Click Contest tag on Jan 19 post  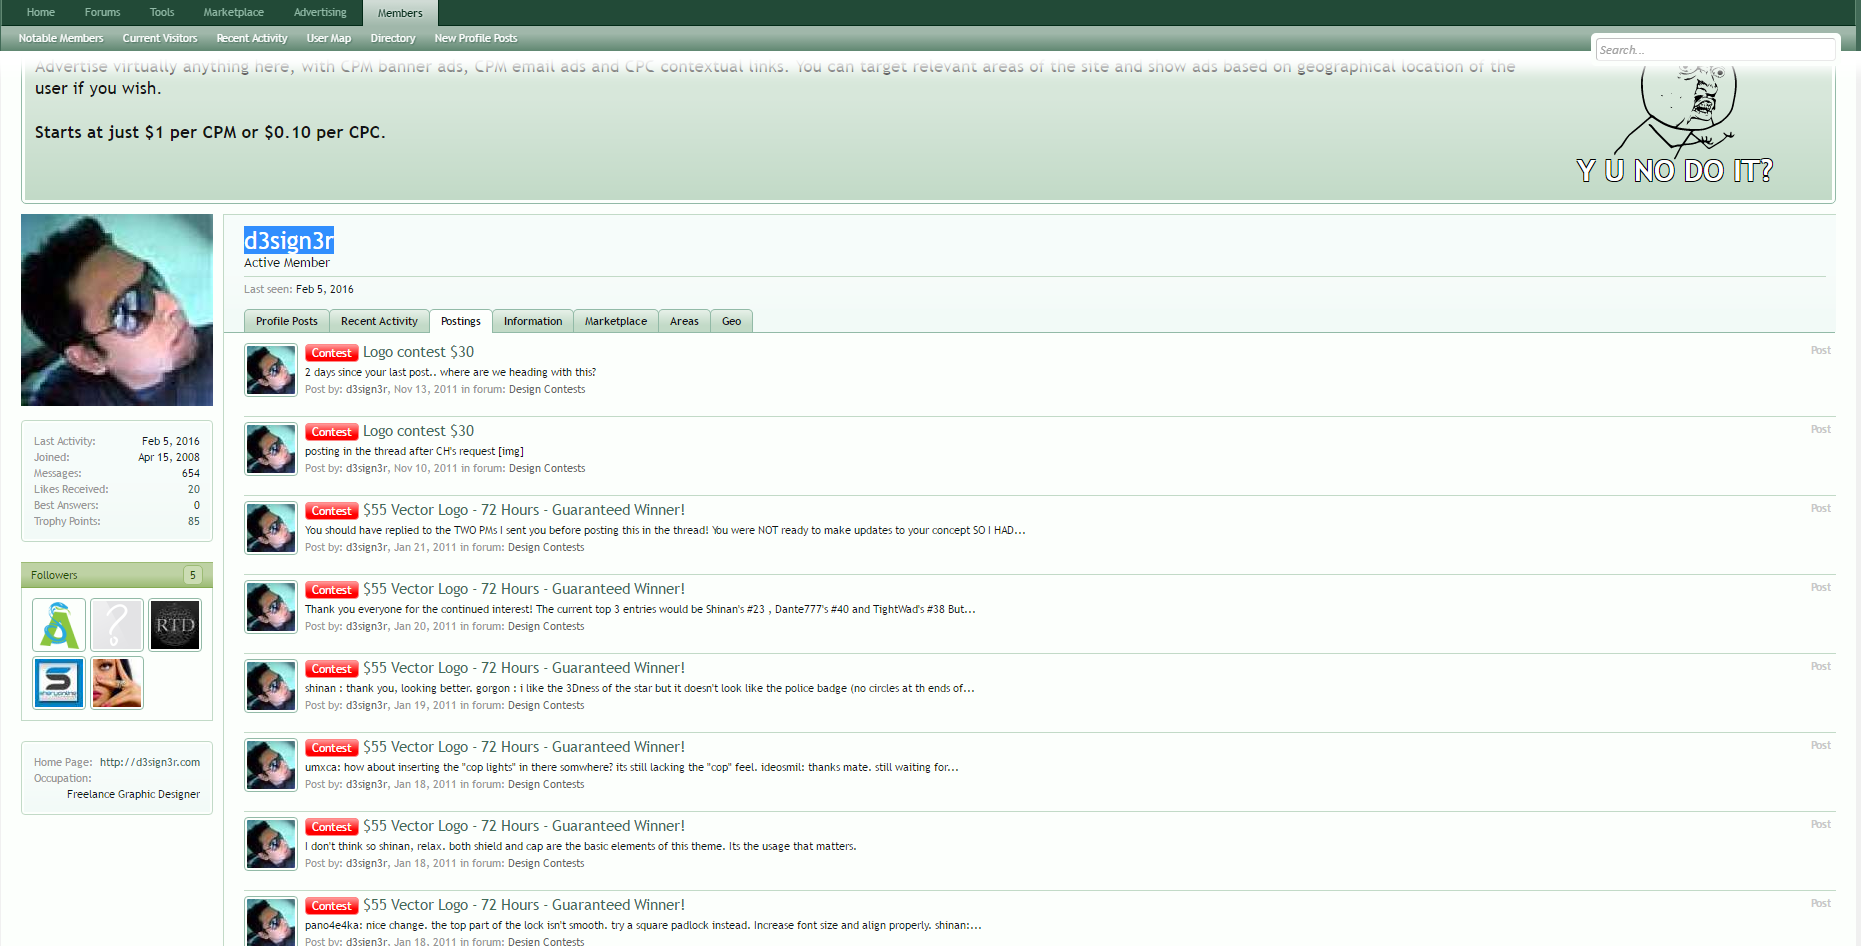pos(331,669)
